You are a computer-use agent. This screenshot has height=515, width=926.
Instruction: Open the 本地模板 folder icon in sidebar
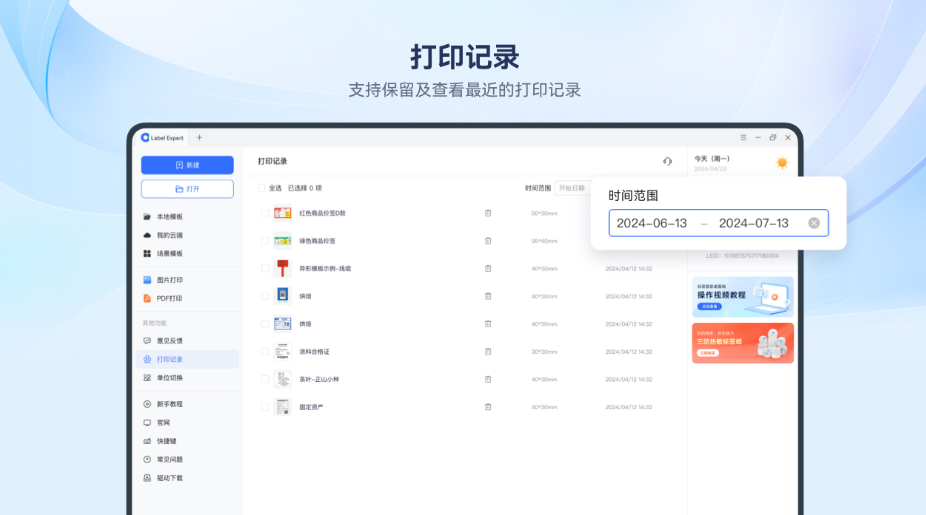147,217
